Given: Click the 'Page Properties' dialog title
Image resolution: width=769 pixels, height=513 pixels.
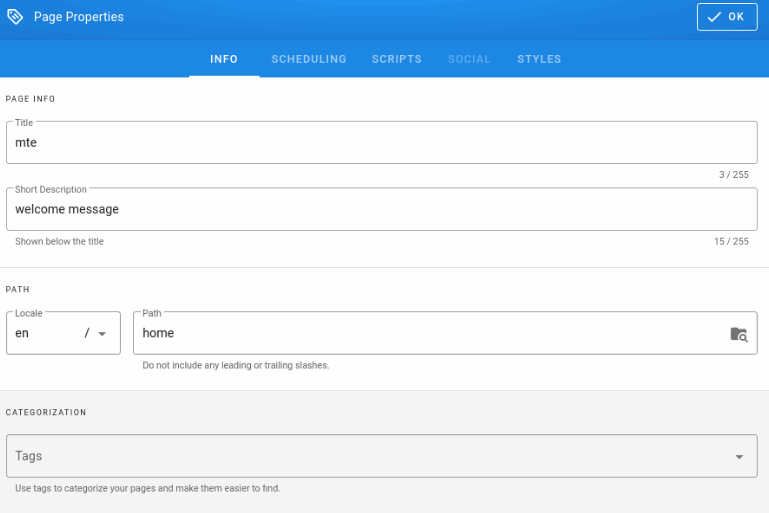Looking at the screenshot, I should click(x=79, y=17).
